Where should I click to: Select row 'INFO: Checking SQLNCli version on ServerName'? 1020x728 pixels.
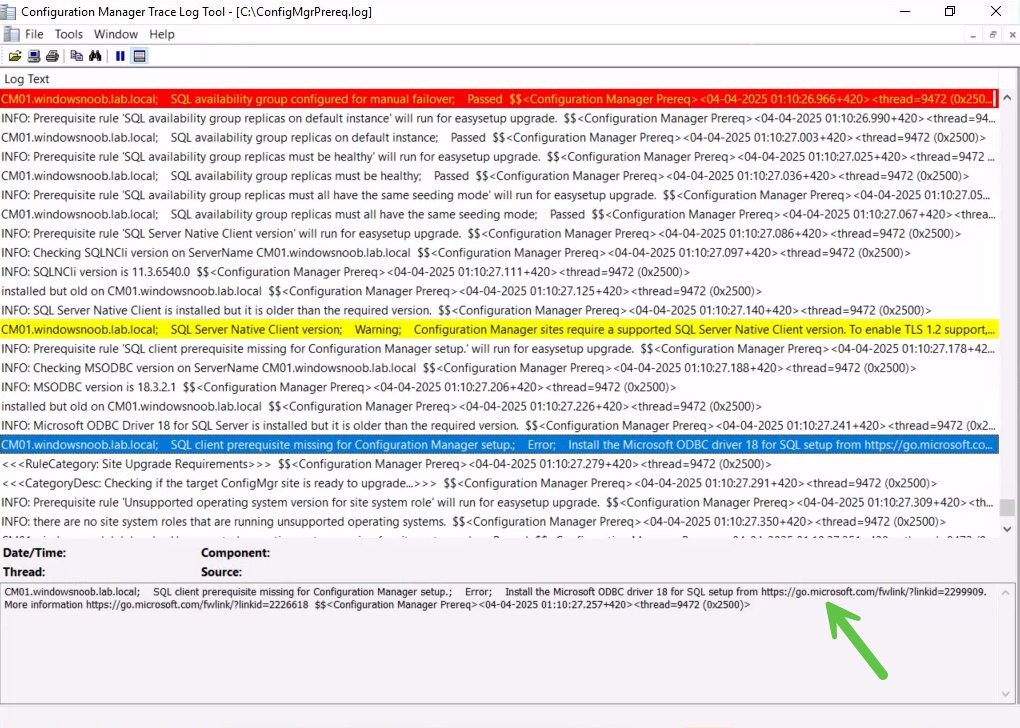pyautogui.click(x=499, y=252)
